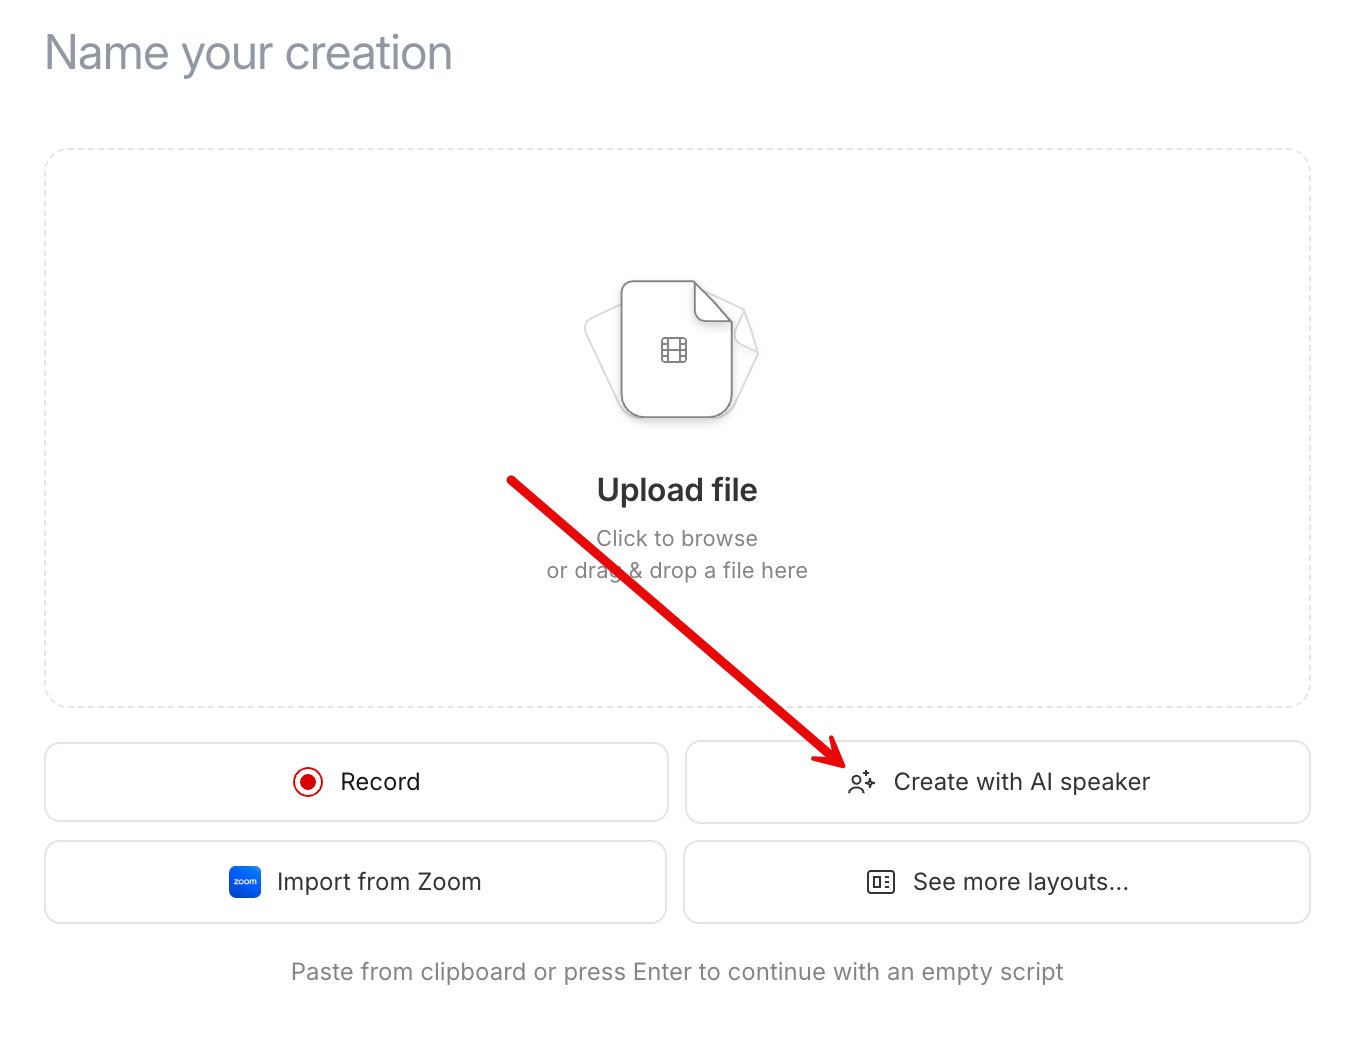Click the blue Zoom logo icon
The width and height of the screenshot is (1352, 1058).
[x=245, y=882]
